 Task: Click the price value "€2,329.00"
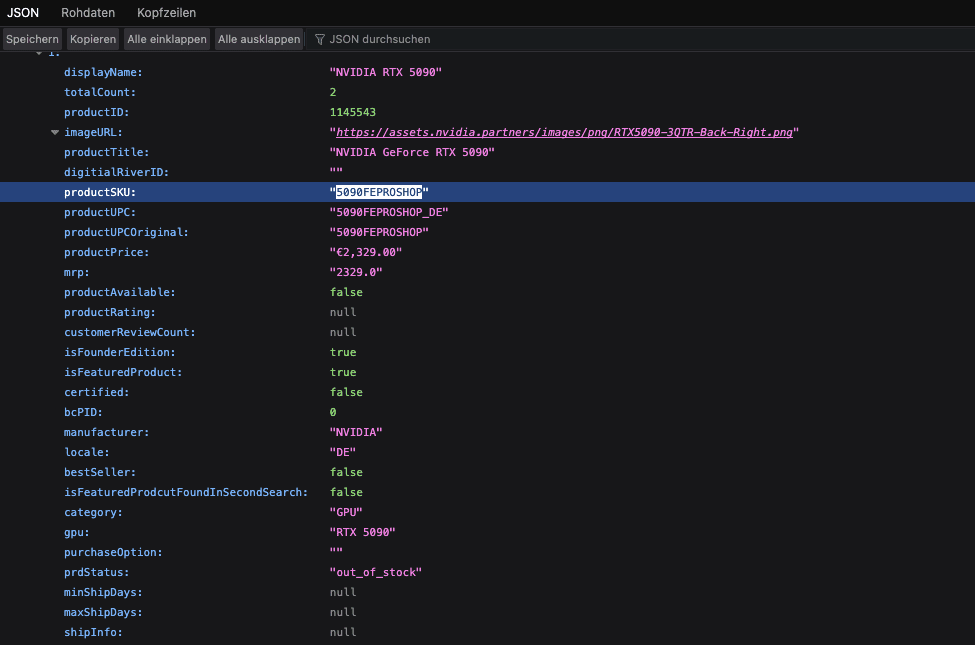[x=366, y=253]
